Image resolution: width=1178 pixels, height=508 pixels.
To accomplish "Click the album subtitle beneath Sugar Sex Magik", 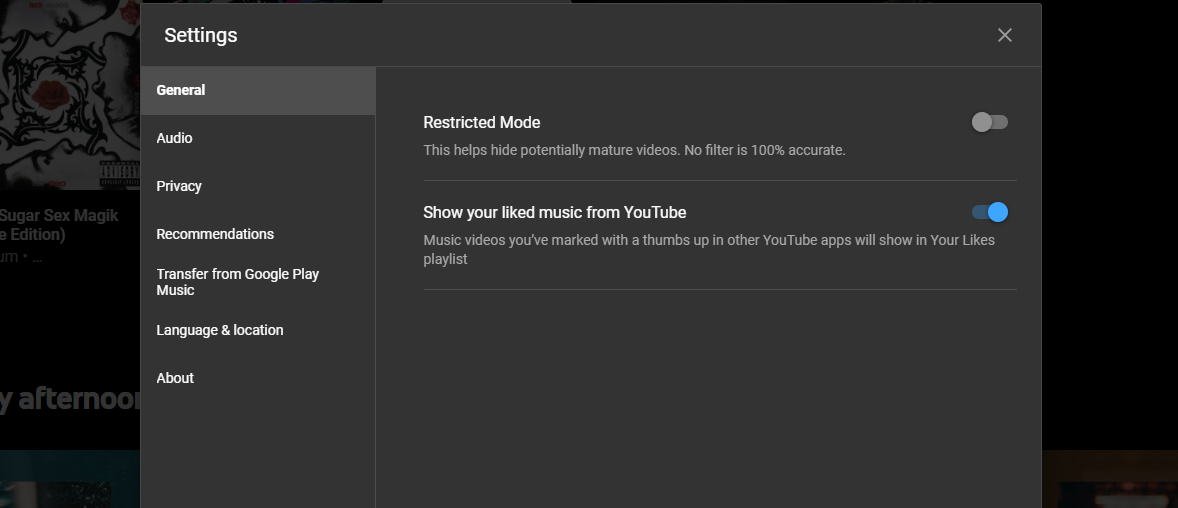I will pyautogui.click(x=22, y=257).
